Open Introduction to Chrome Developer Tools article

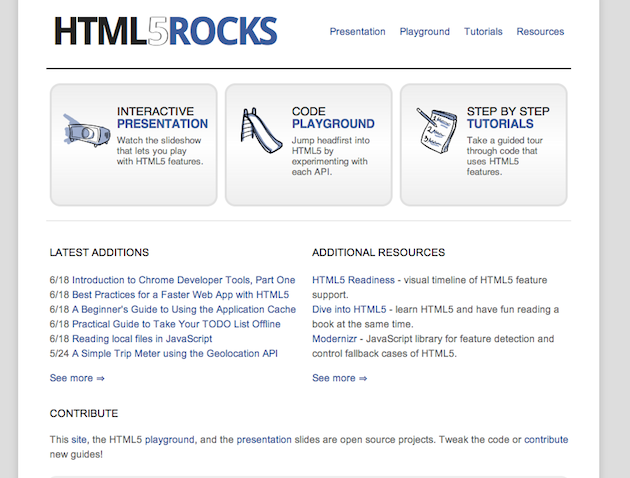[x=184, y=280]
